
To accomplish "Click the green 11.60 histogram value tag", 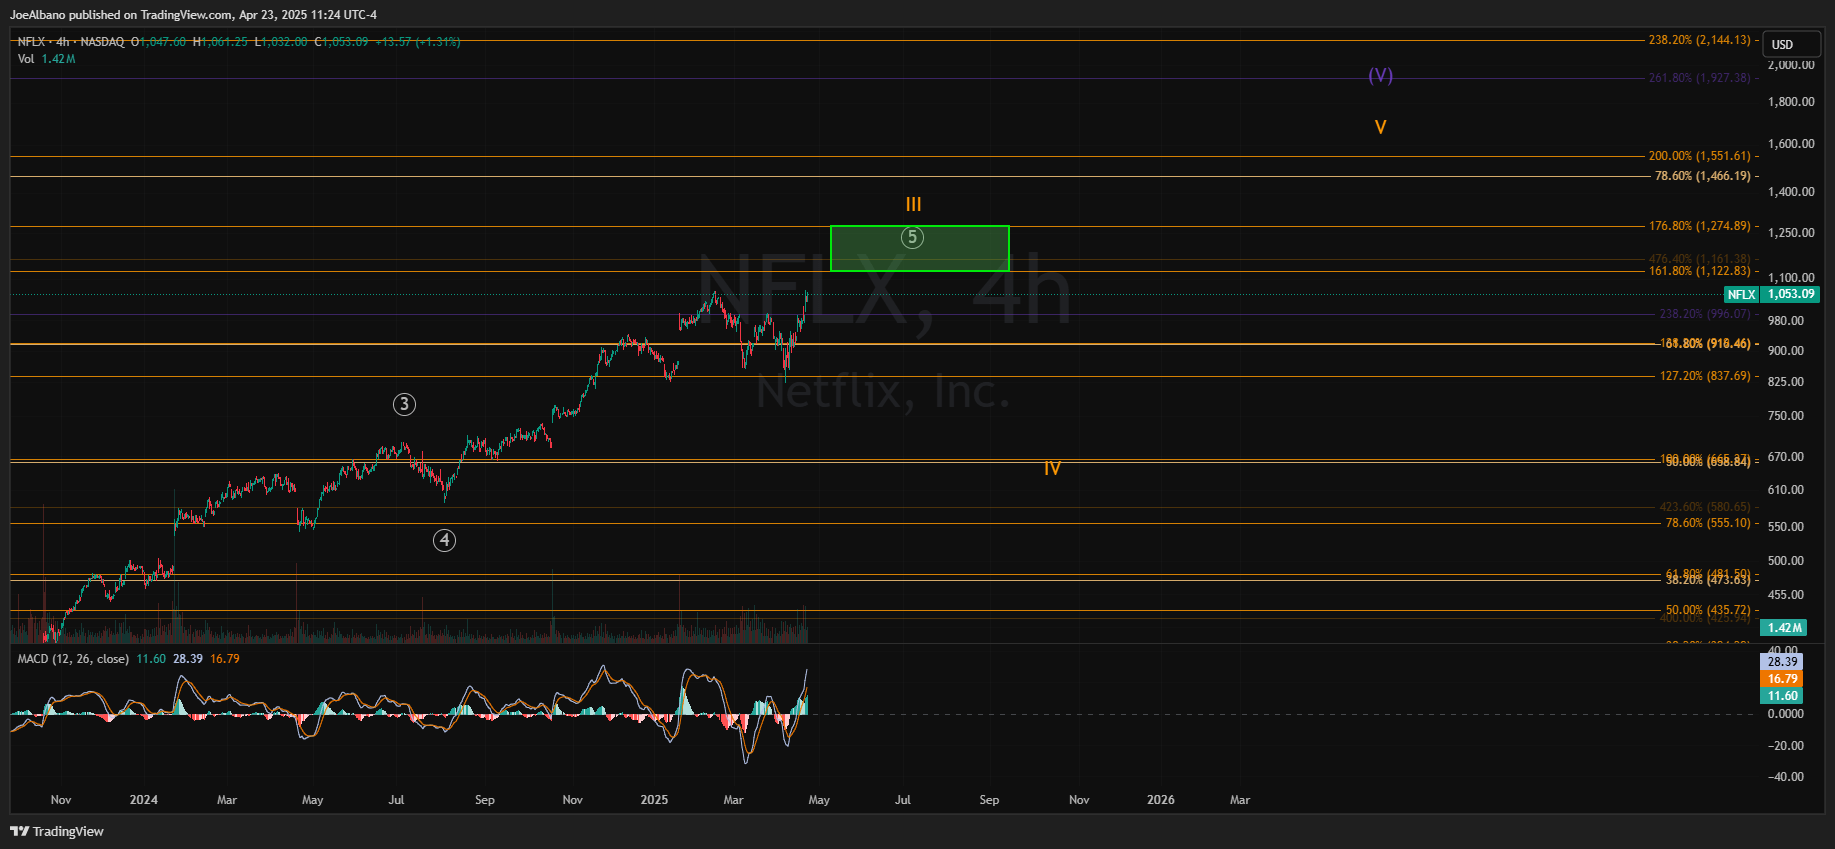I will pos(1782,696).
